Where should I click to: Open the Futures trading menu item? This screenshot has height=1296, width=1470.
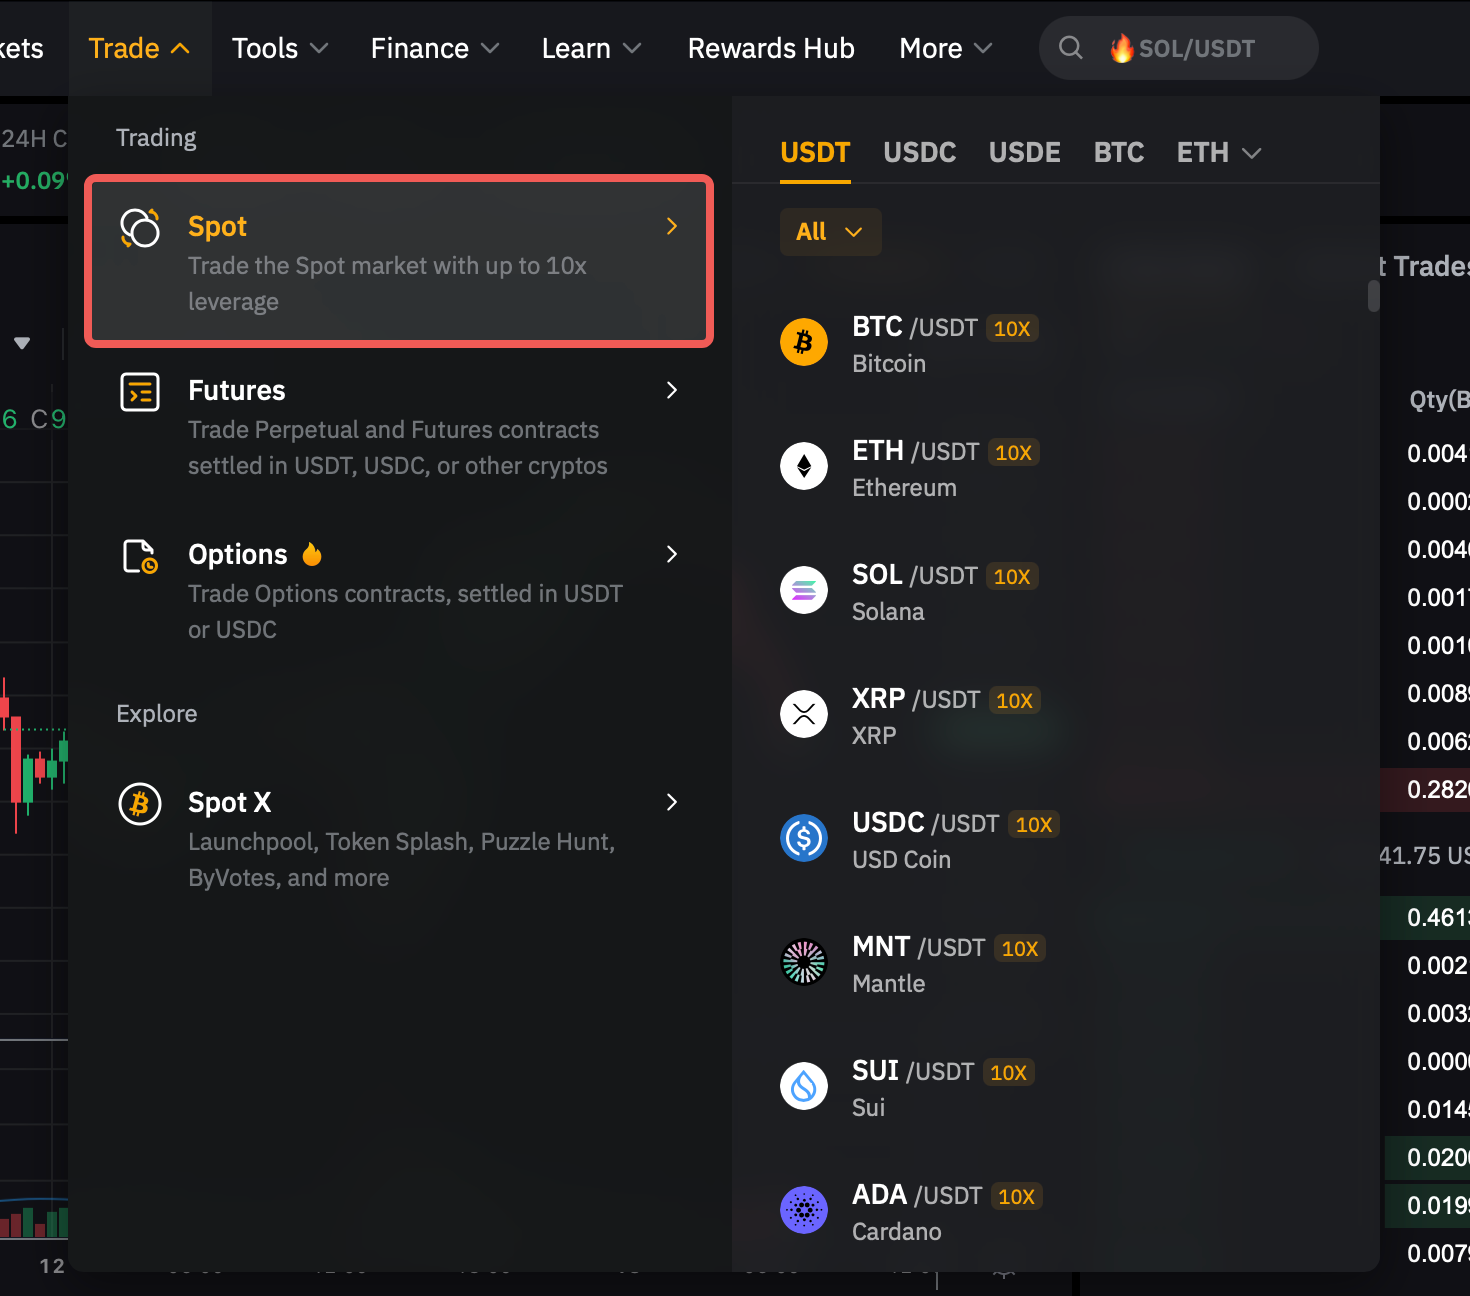coord(398,427)
